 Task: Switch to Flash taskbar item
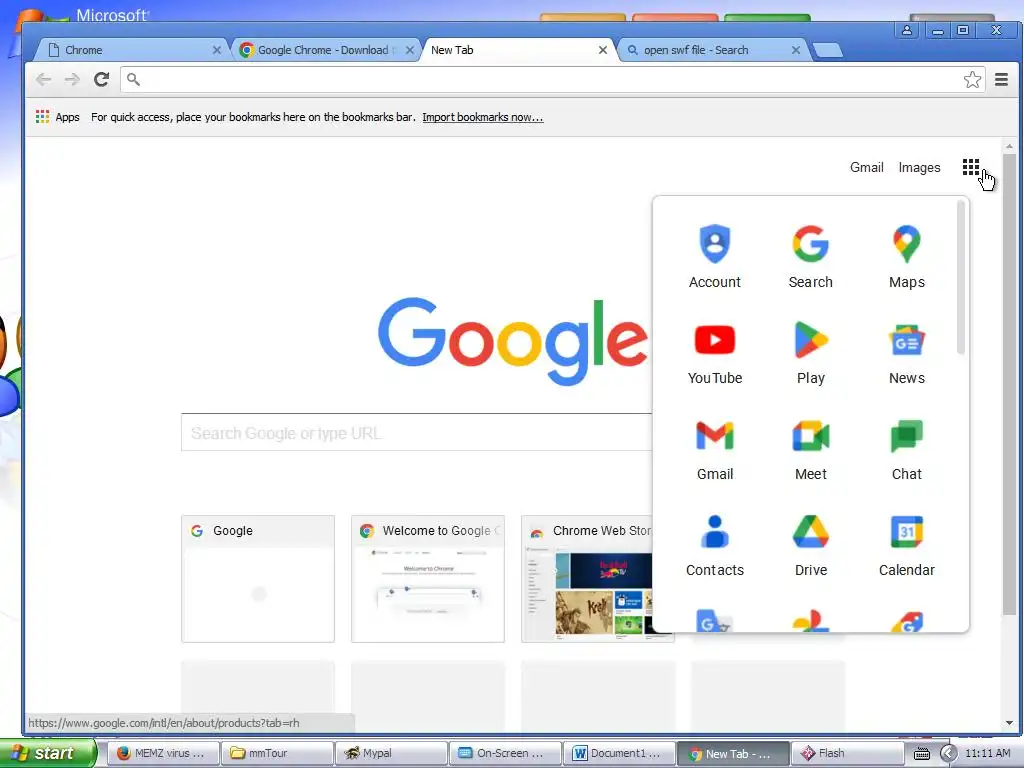pyautogui.click(x=847, y=753)
